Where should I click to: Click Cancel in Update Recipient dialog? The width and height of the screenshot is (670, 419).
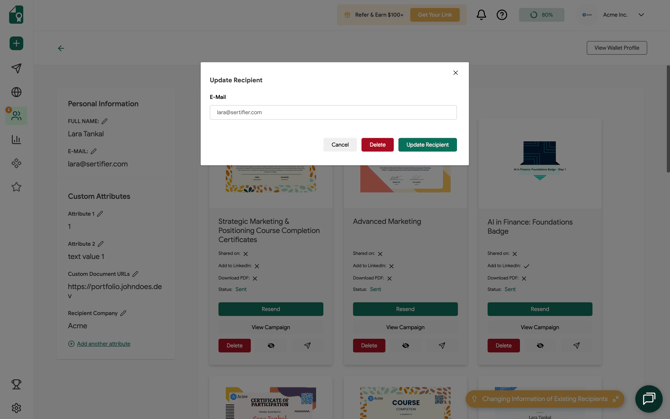click(340, 145)
